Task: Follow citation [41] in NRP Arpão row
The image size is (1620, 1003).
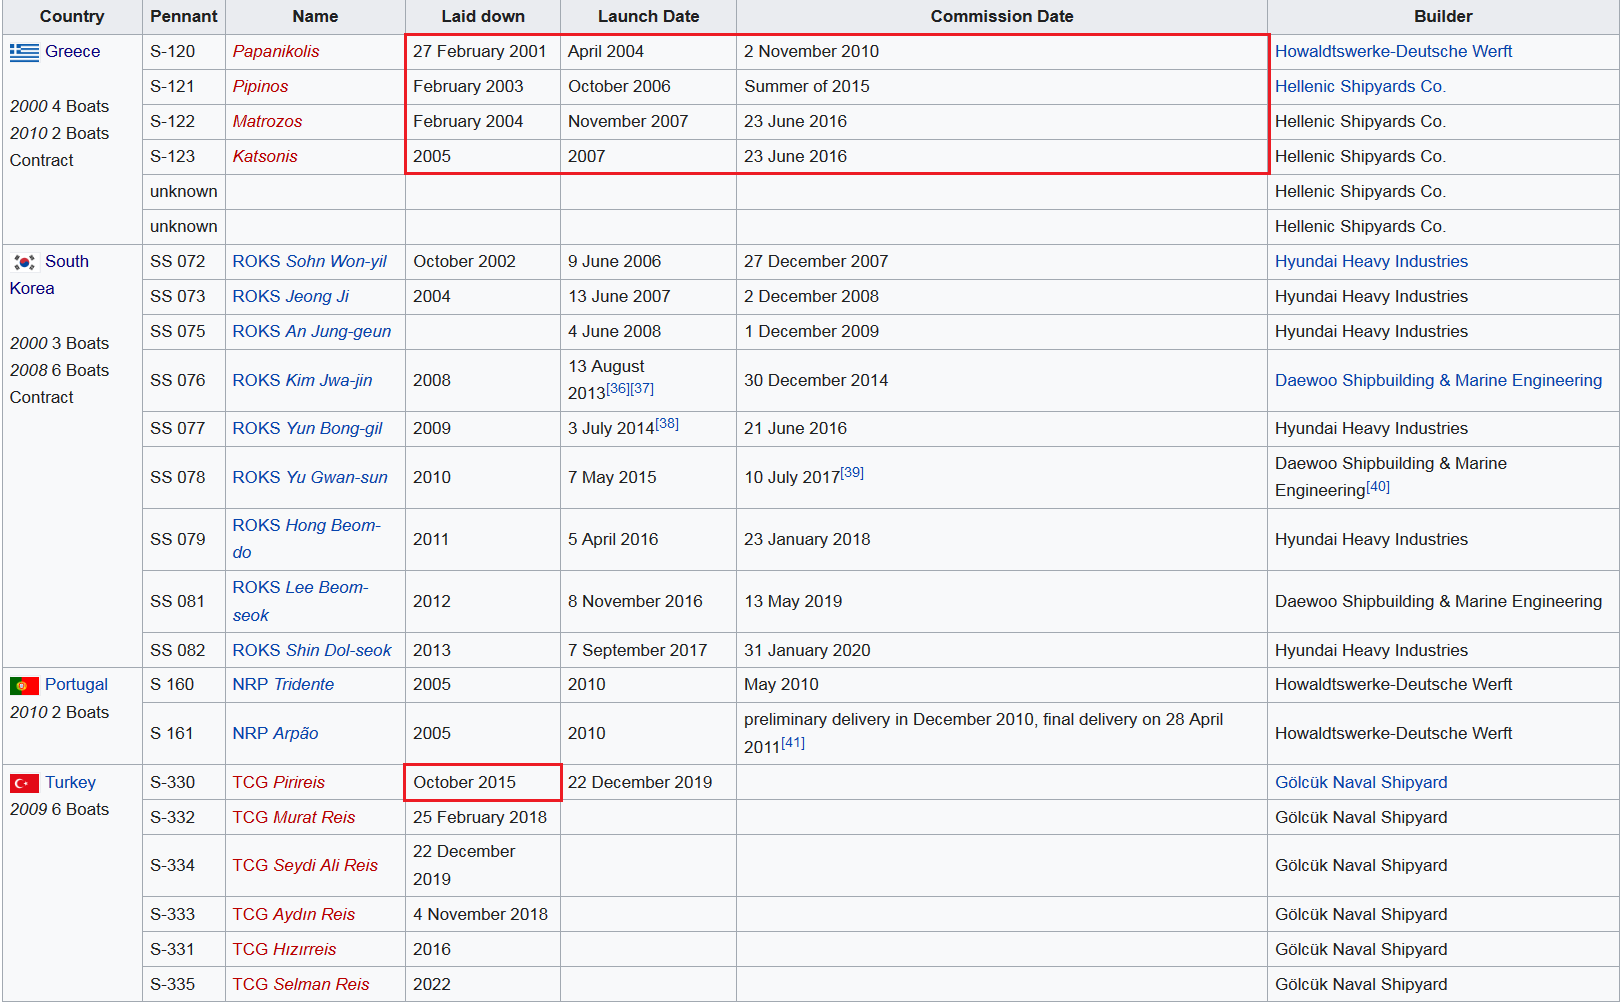Action: [793, 743]
